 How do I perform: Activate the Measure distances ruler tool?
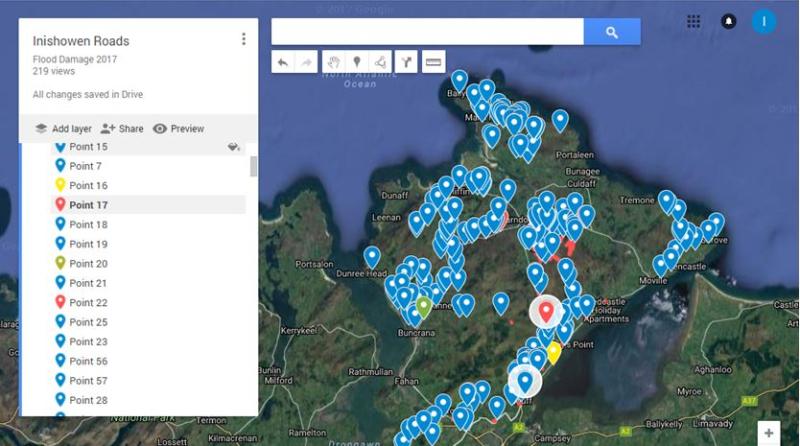(x=433, y=62)
